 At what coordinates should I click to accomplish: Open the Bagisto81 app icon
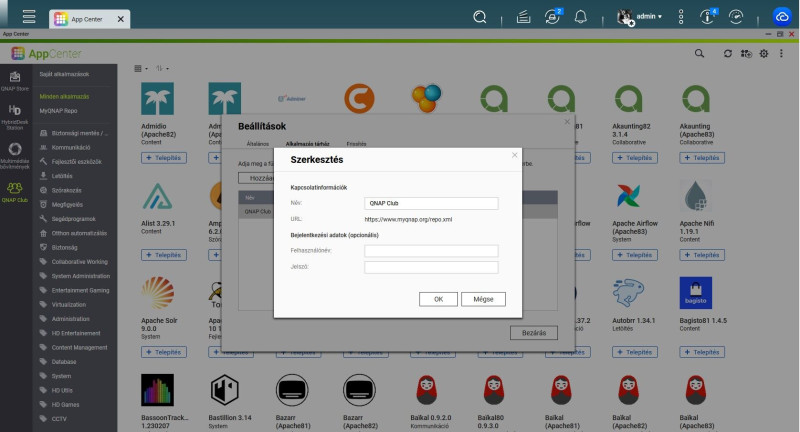695,293
